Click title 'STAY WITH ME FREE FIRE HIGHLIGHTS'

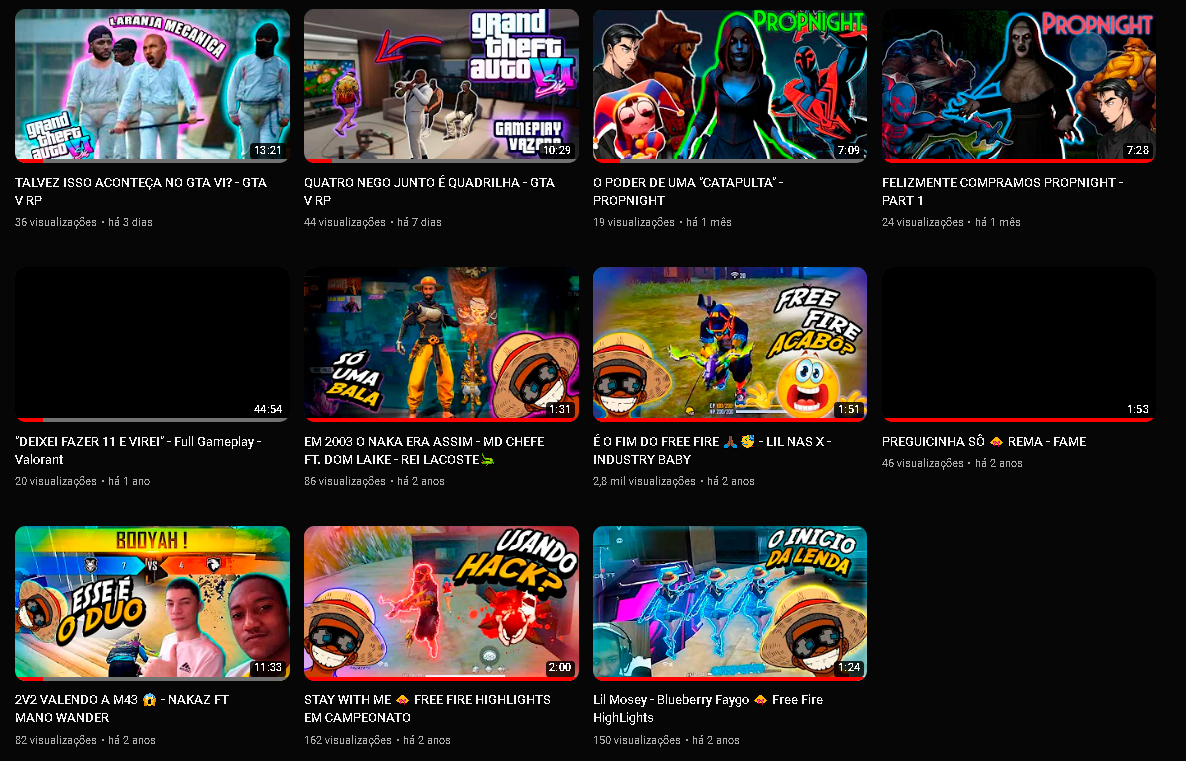427,709
